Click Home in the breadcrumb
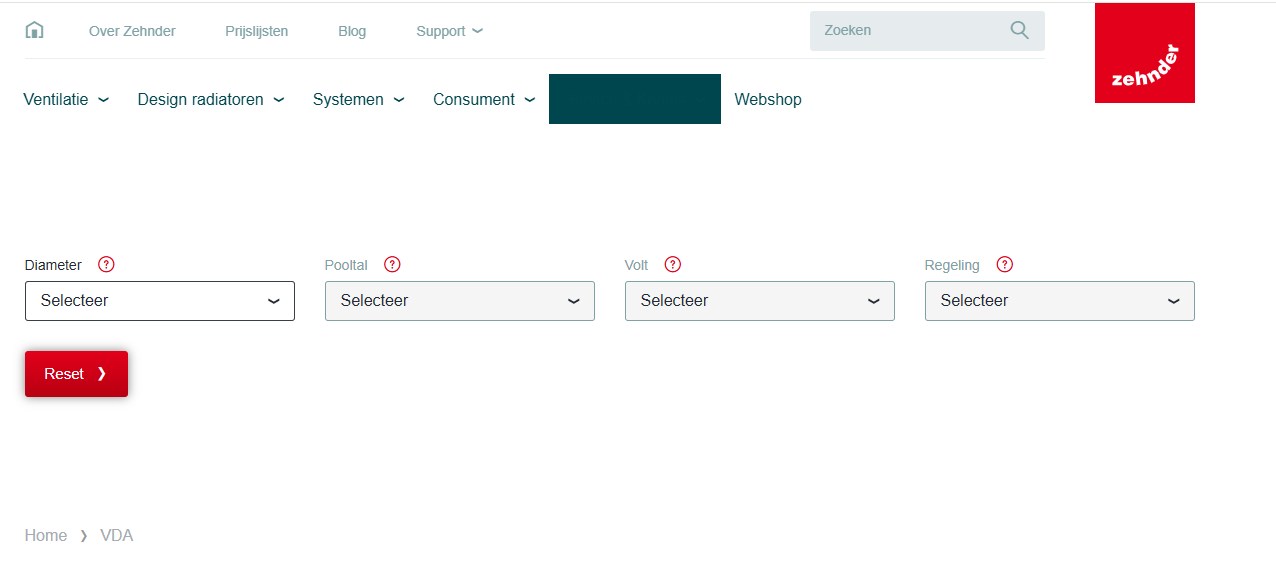This screenshot has width=1276, height=582. [46, 536]
